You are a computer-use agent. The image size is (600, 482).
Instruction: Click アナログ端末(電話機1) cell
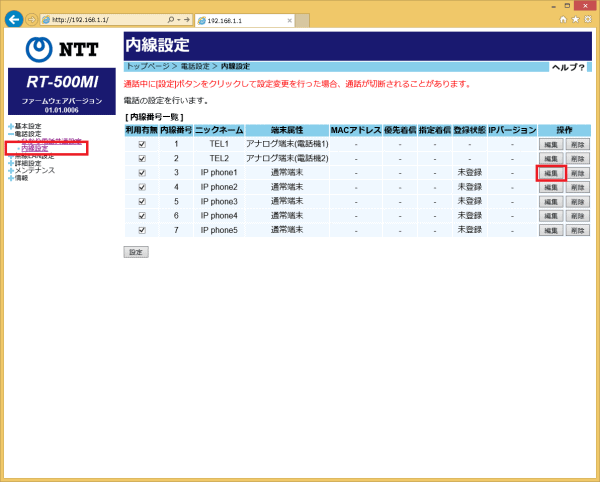(x=287, y=144)
